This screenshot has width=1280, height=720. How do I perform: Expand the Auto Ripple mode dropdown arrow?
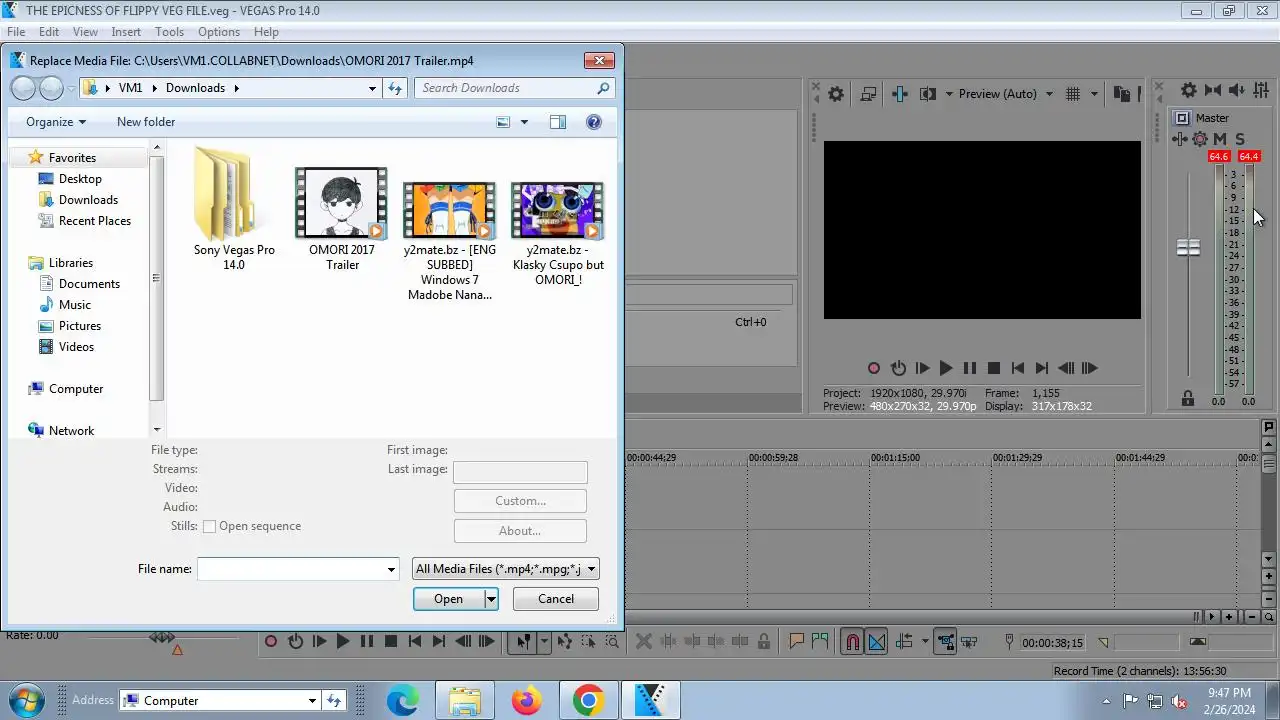925,642
